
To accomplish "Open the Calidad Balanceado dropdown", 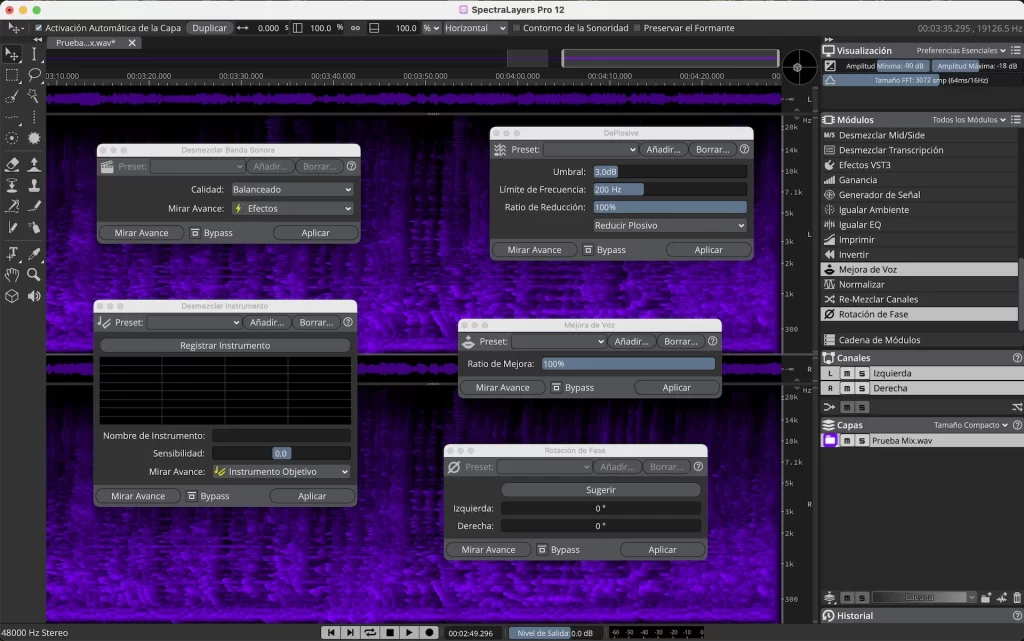I will click(291, 189).
